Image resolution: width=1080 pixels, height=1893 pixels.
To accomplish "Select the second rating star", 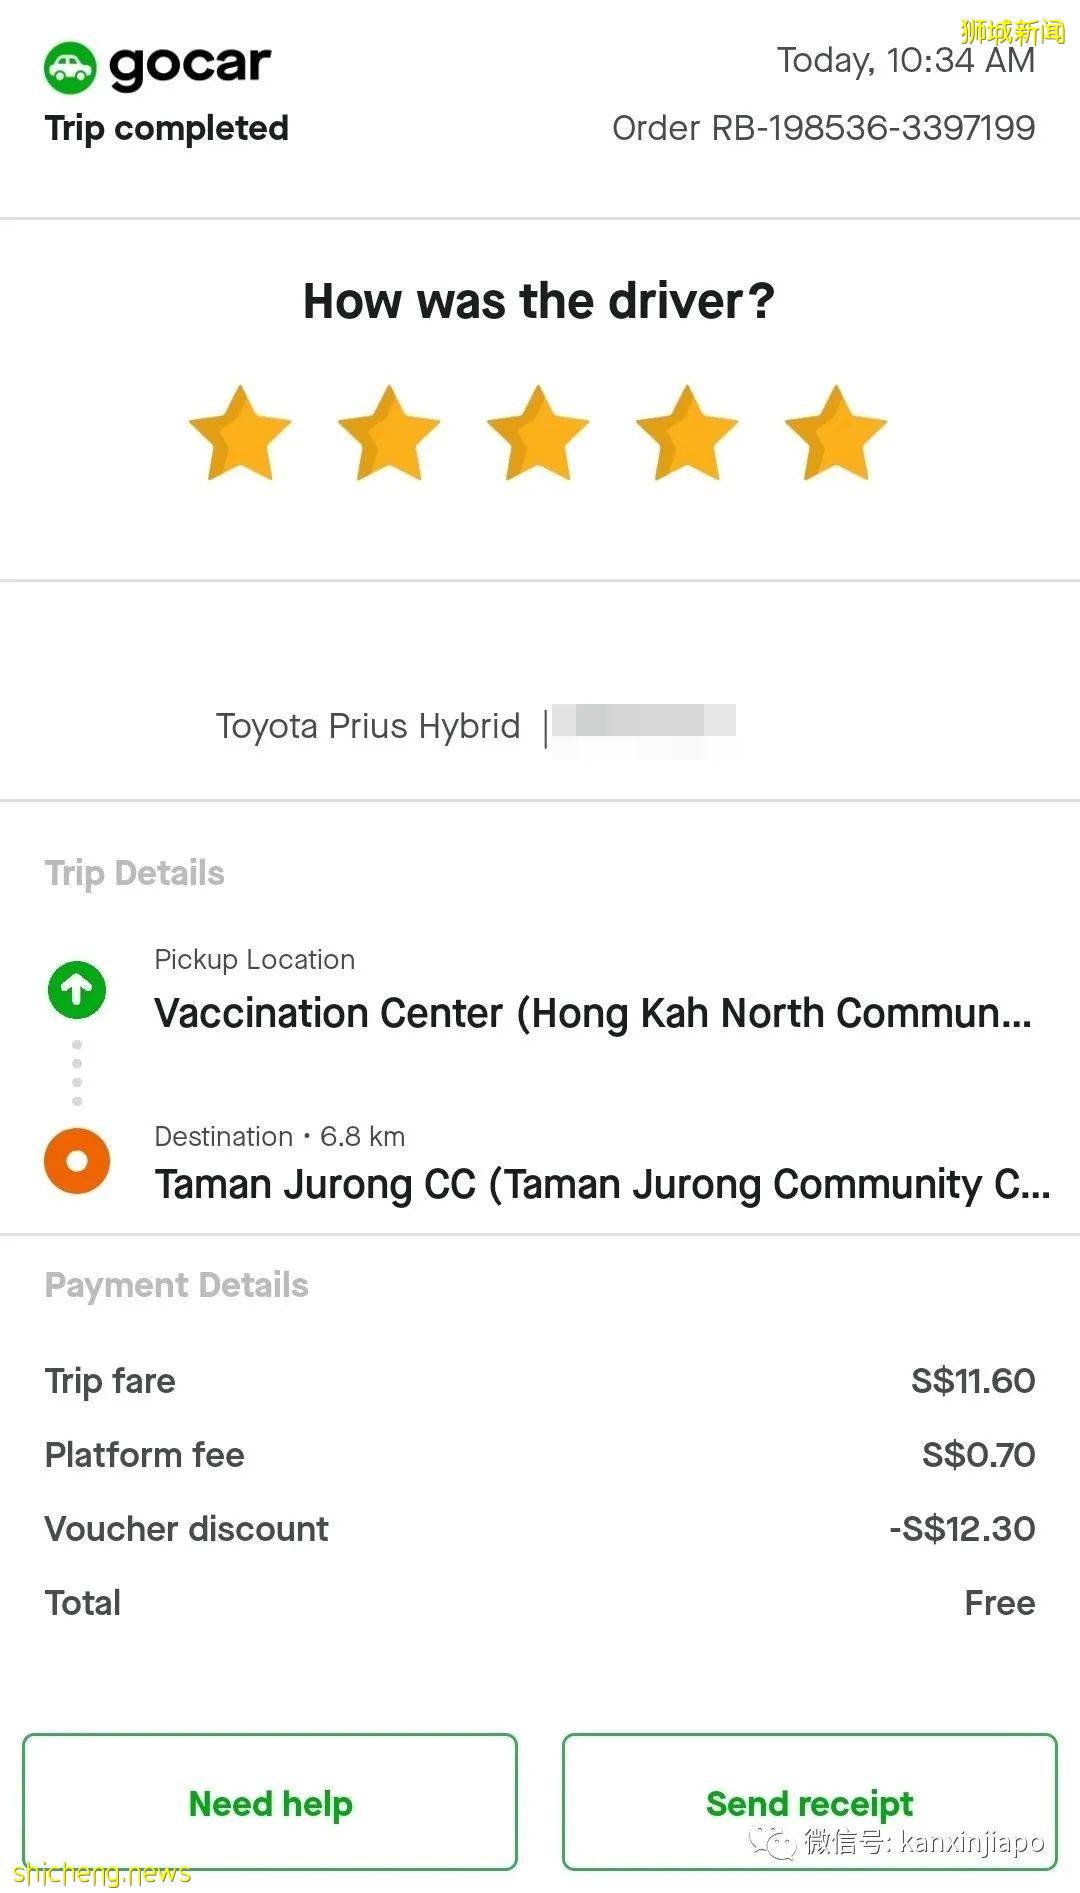I will (389, 433).
